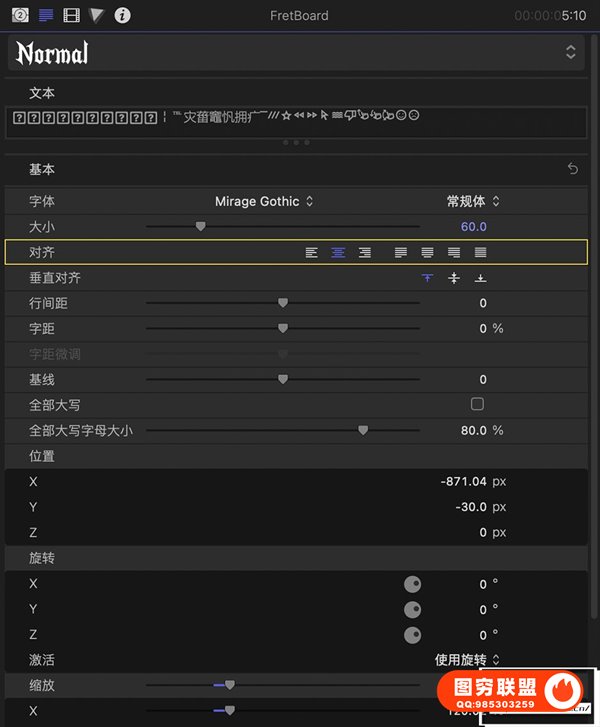Reset the 基本 section parameters
The height and width of the screenshot is (727, 600).
coord(573,169)
